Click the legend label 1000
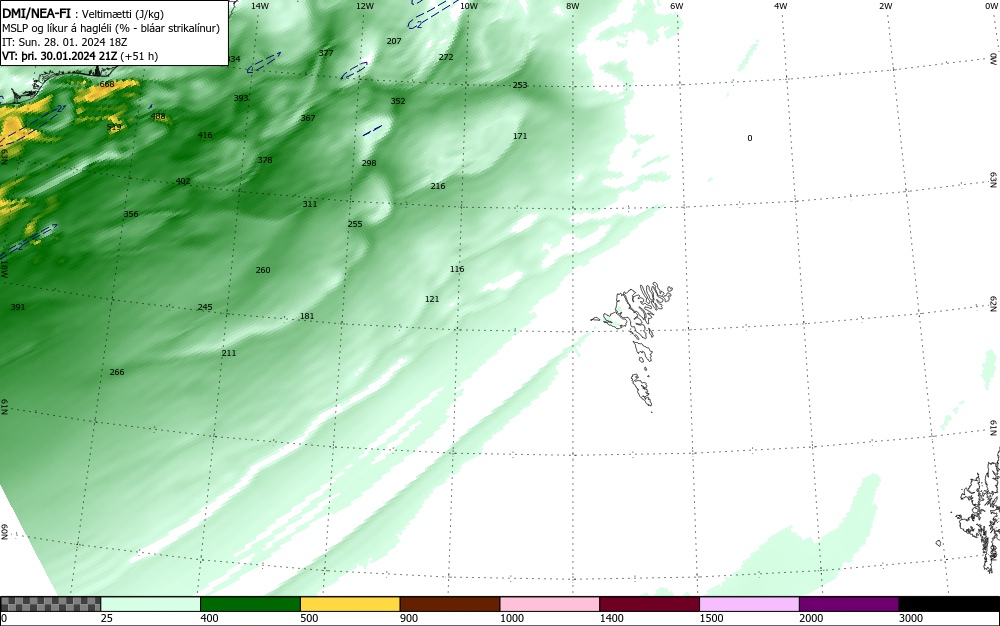Viewport: 1000px width, 626px height. click(511, 618)
